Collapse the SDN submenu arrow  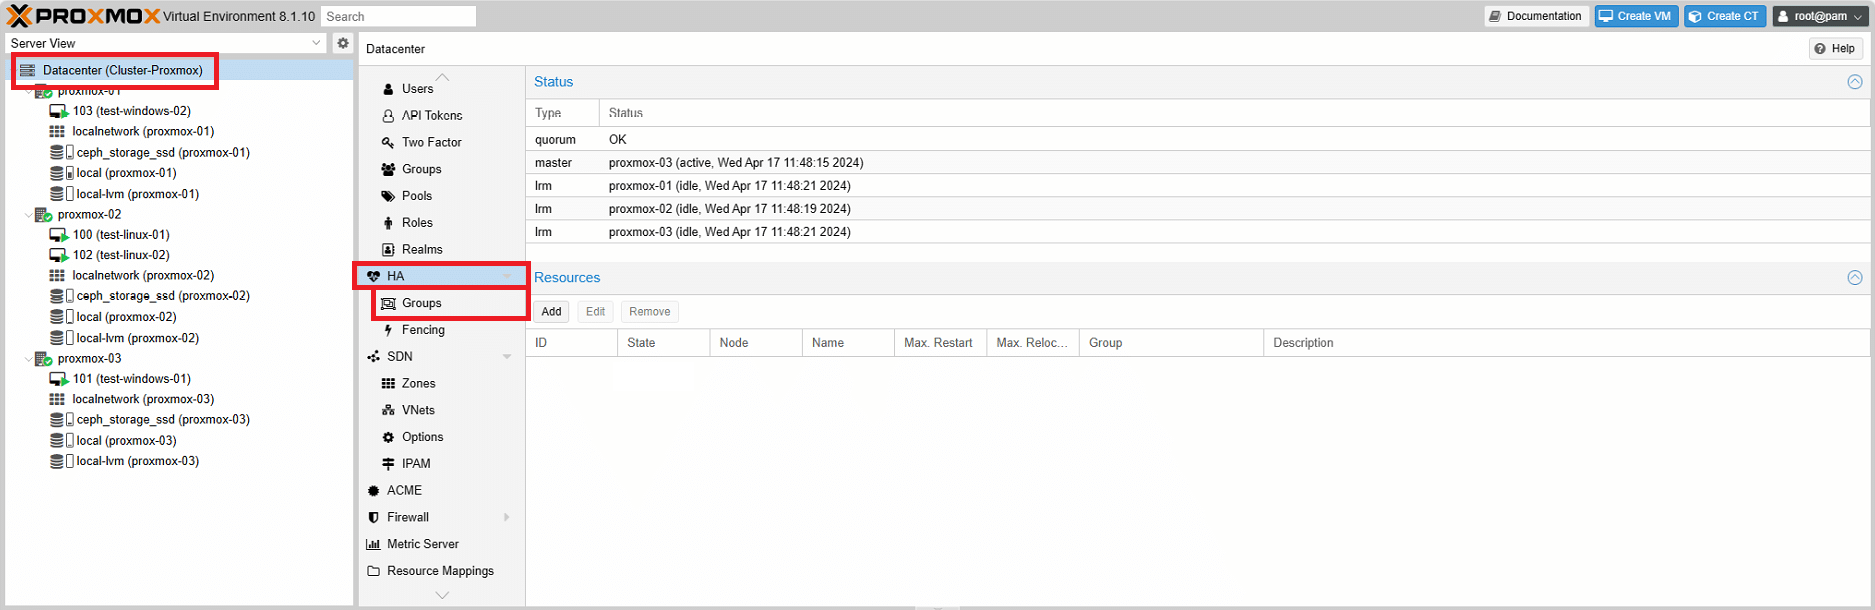(x=507, y=357)
